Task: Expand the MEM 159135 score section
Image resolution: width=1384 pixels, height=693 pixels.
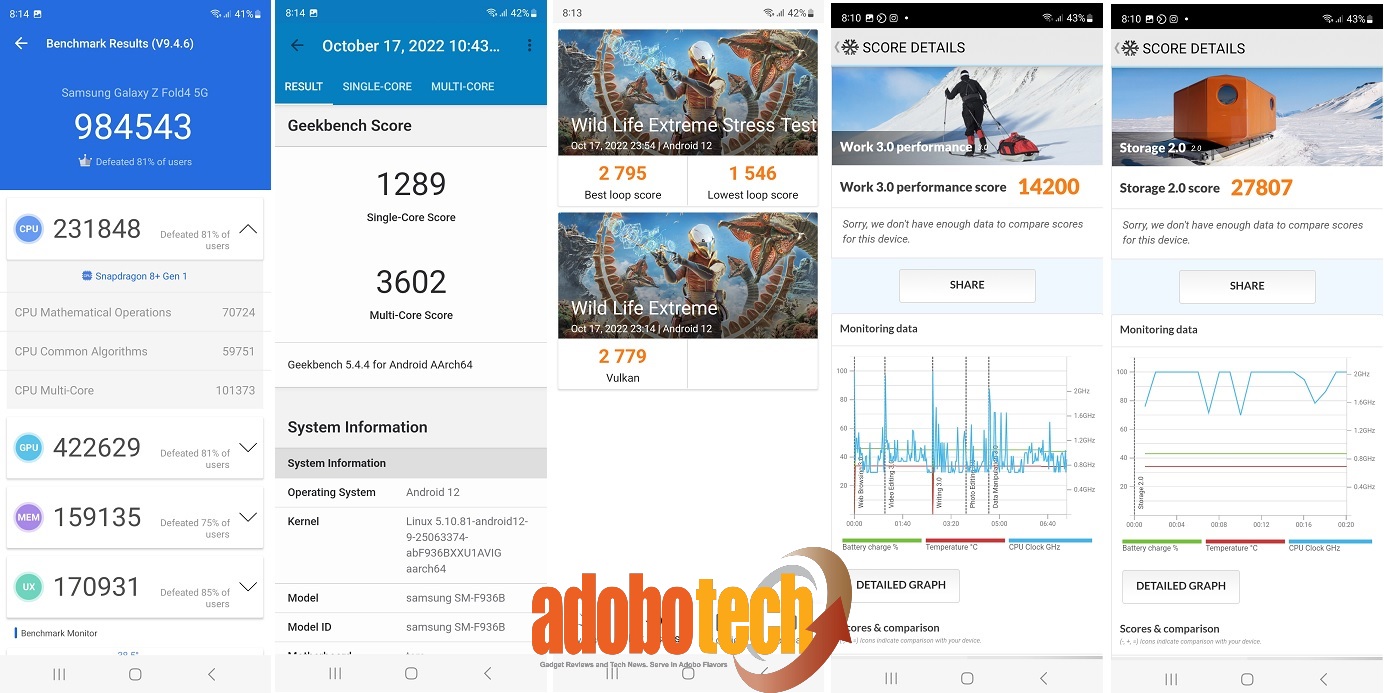Action: click(x=248, y=517)
